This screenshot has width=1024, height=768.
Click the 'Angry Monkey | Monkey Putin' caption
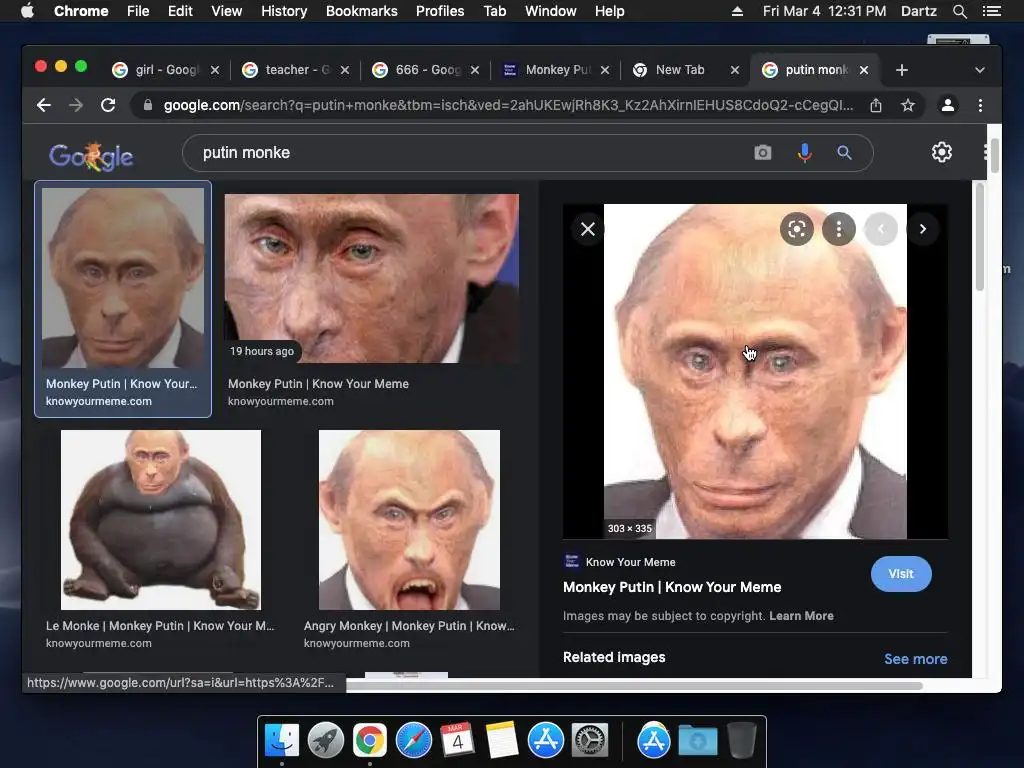click(x=409, y=626)
